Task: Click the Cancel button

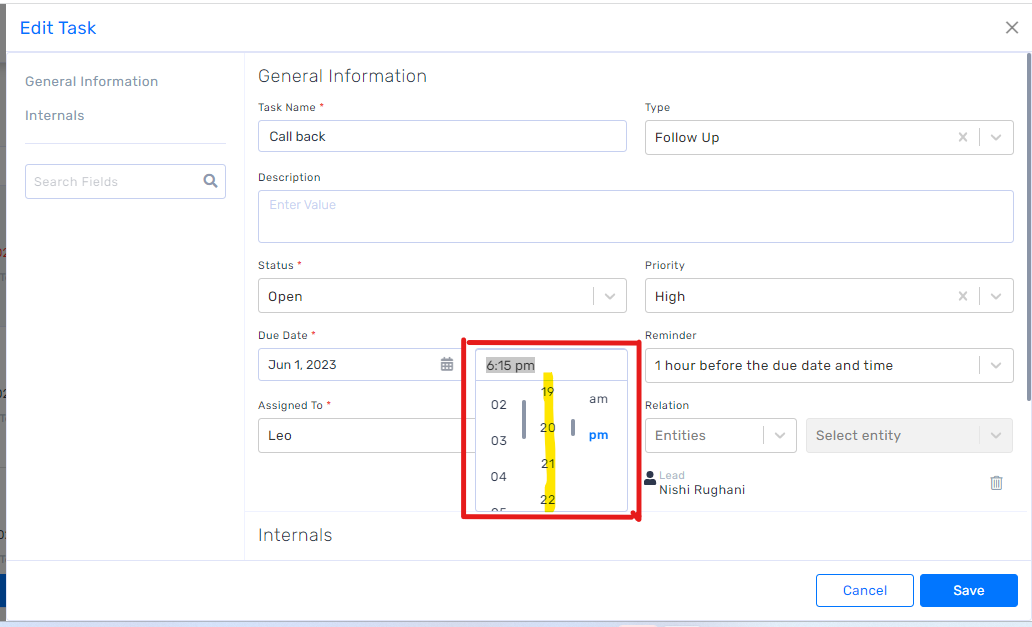Action: (x=864, y=591)
